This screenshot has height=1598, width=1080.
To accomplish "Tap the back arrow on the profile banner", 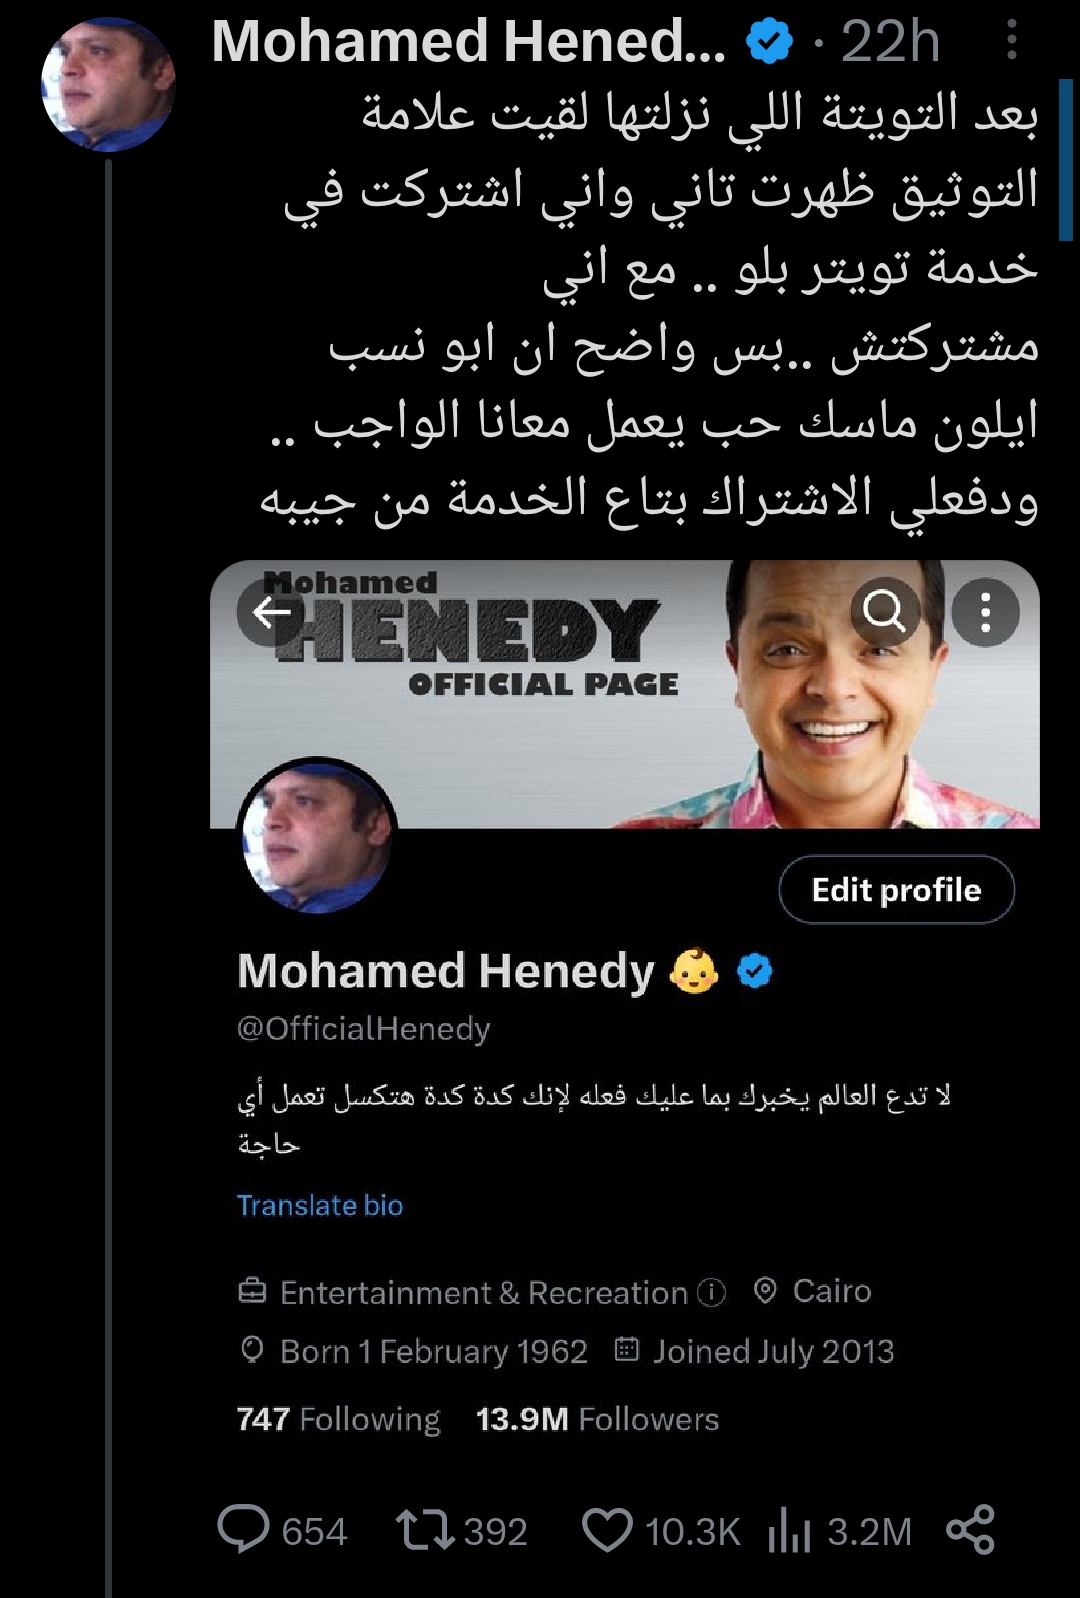I will (x=271, y=611).
